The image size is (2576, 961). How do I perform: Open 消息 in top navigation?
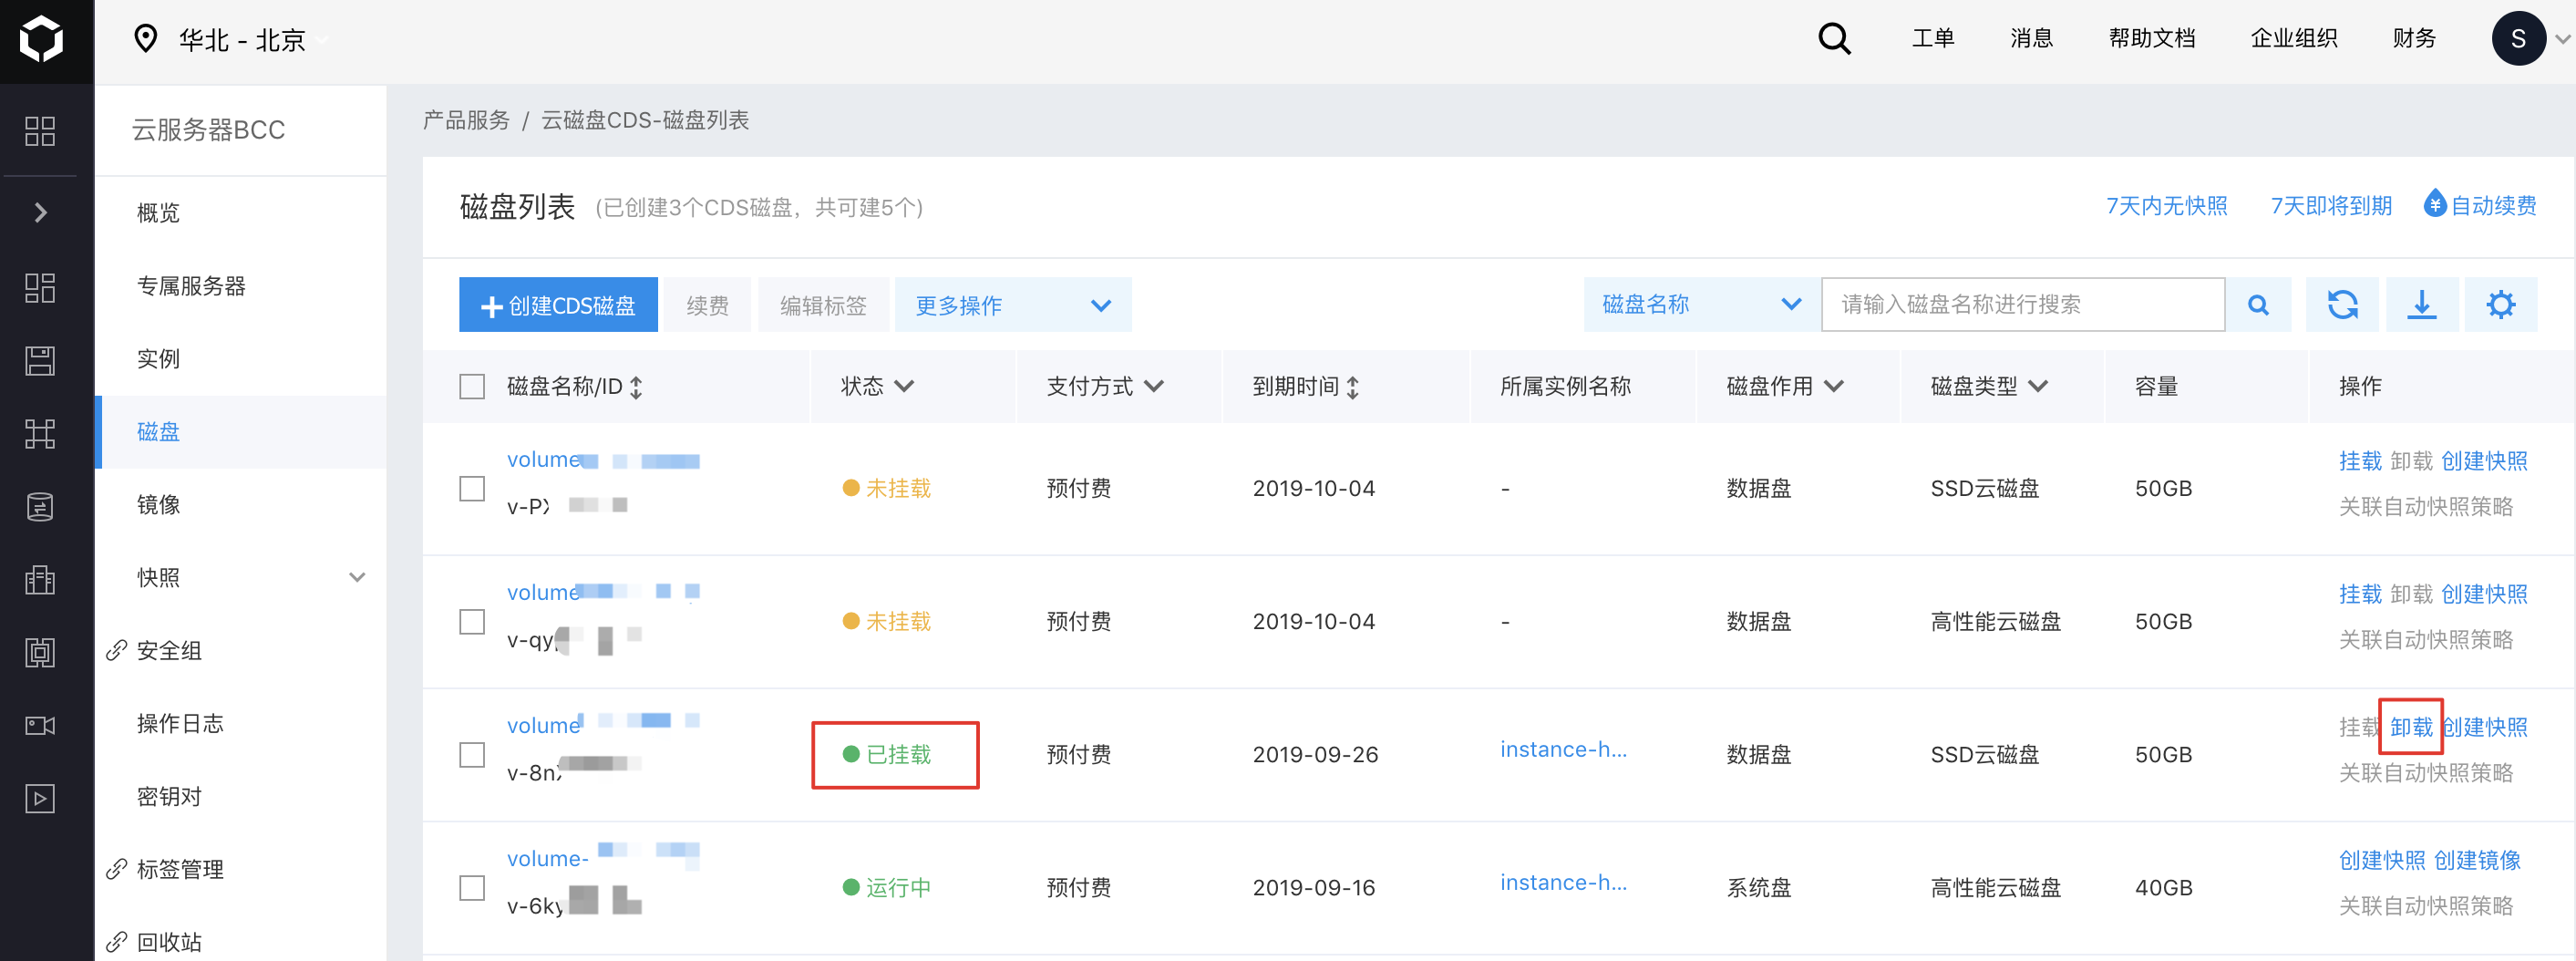pos(2031,38)
